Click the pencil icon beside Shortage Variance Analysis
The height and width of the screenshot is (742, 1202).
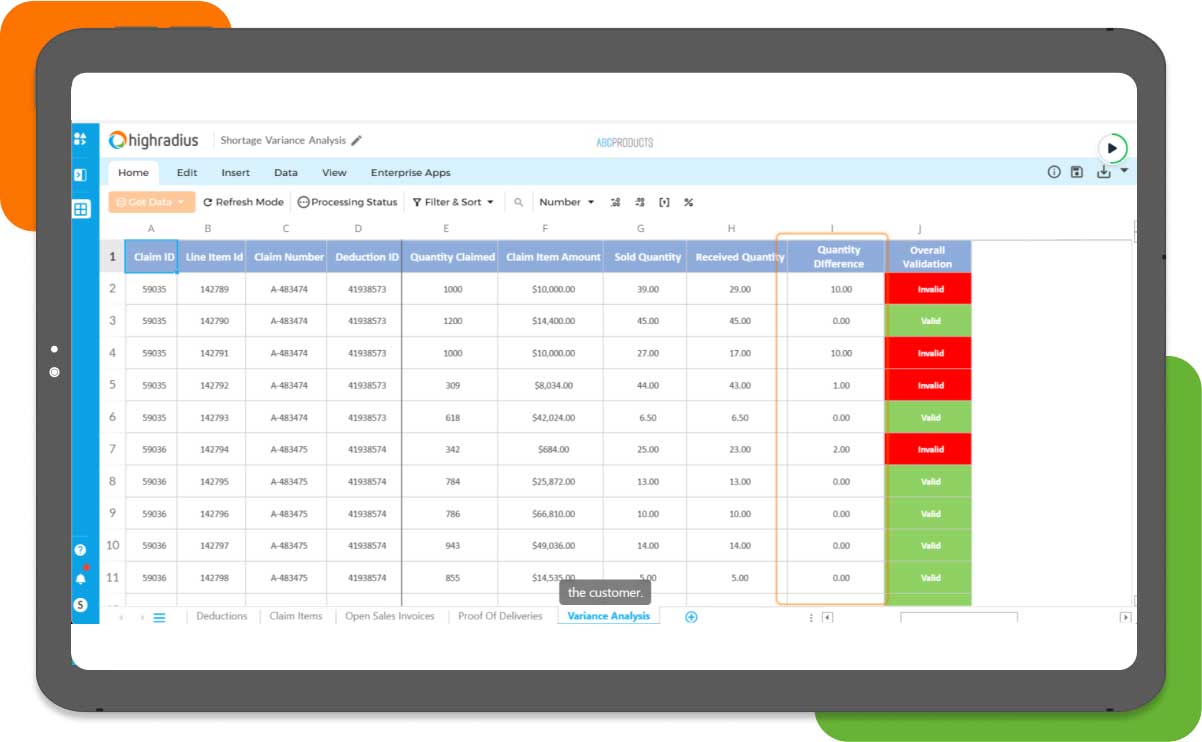[358, 140]
